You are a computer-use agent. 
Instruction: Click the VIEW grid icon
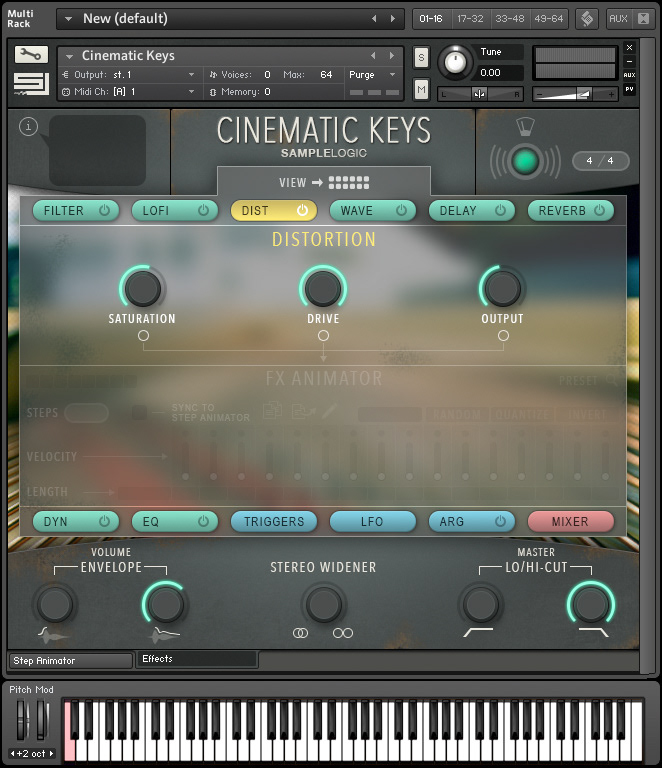tap(349, 183)
